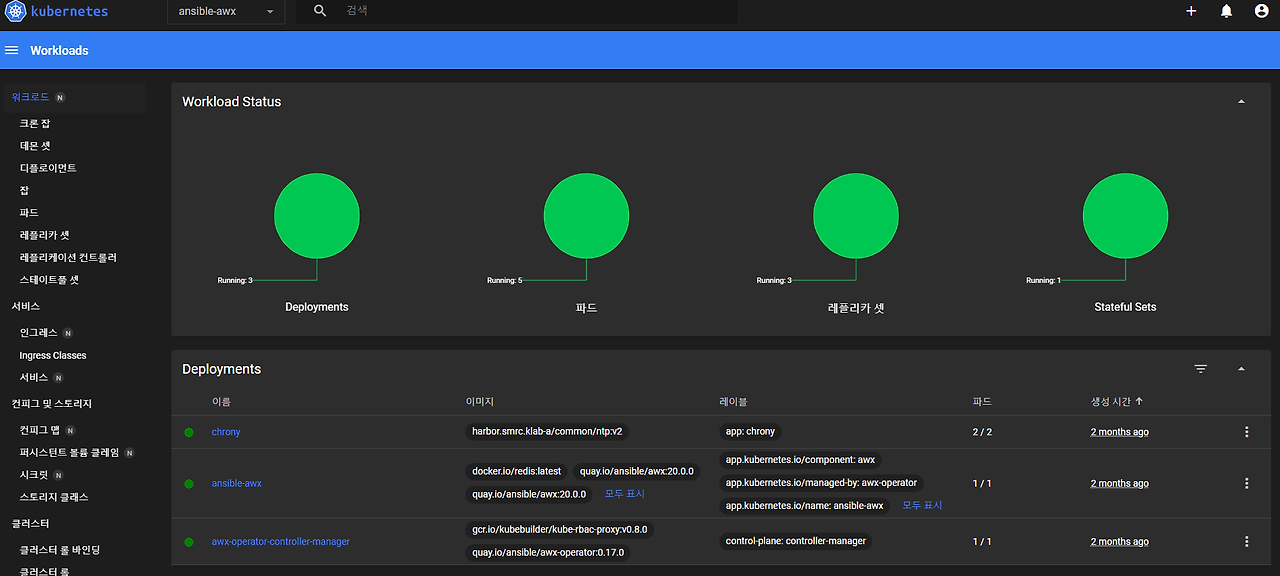
Task: Click chrony green status indicator
Action: (x=188, y=432)
